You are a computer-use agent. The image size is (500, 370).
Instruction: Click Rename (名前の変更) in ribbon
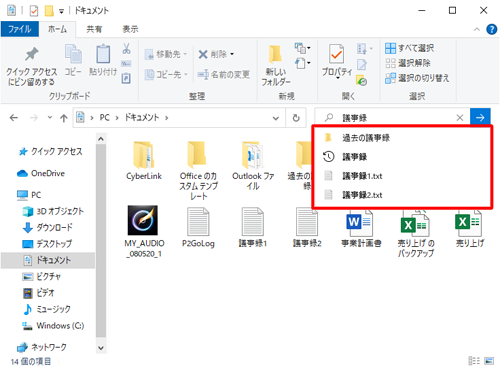(223, 74)
